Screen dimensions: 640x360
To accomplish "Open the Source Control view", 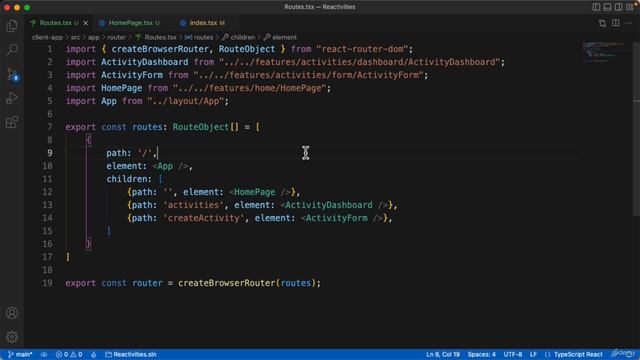I will click(12, 74).
